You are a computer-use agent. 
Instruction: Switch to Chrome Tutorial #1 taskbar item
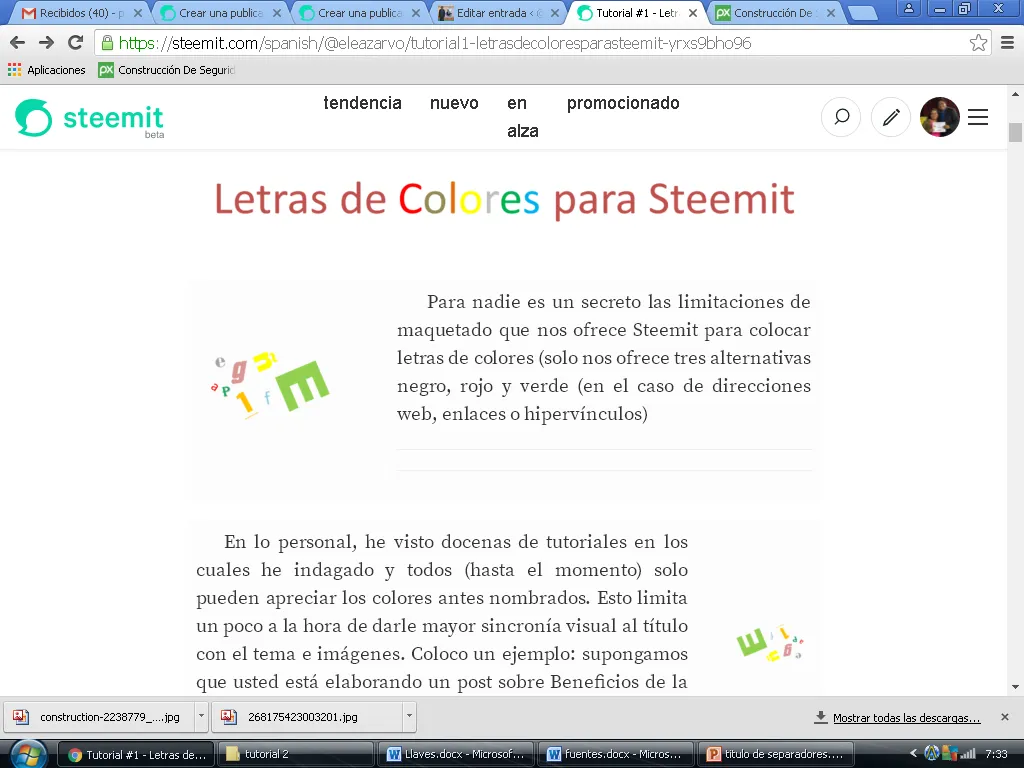[136, 755]
